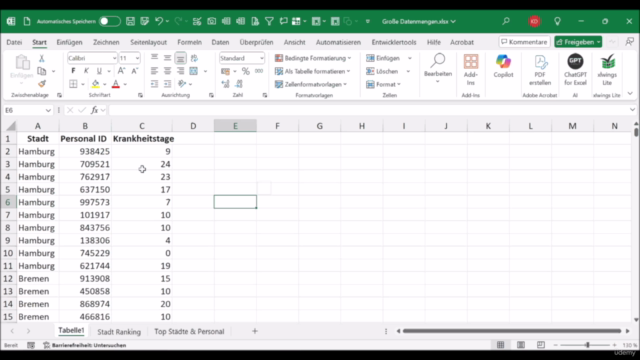640x360 pixels.
Task: Open the Bearbeiten magnifier menu
Action: tap(438, 68)
